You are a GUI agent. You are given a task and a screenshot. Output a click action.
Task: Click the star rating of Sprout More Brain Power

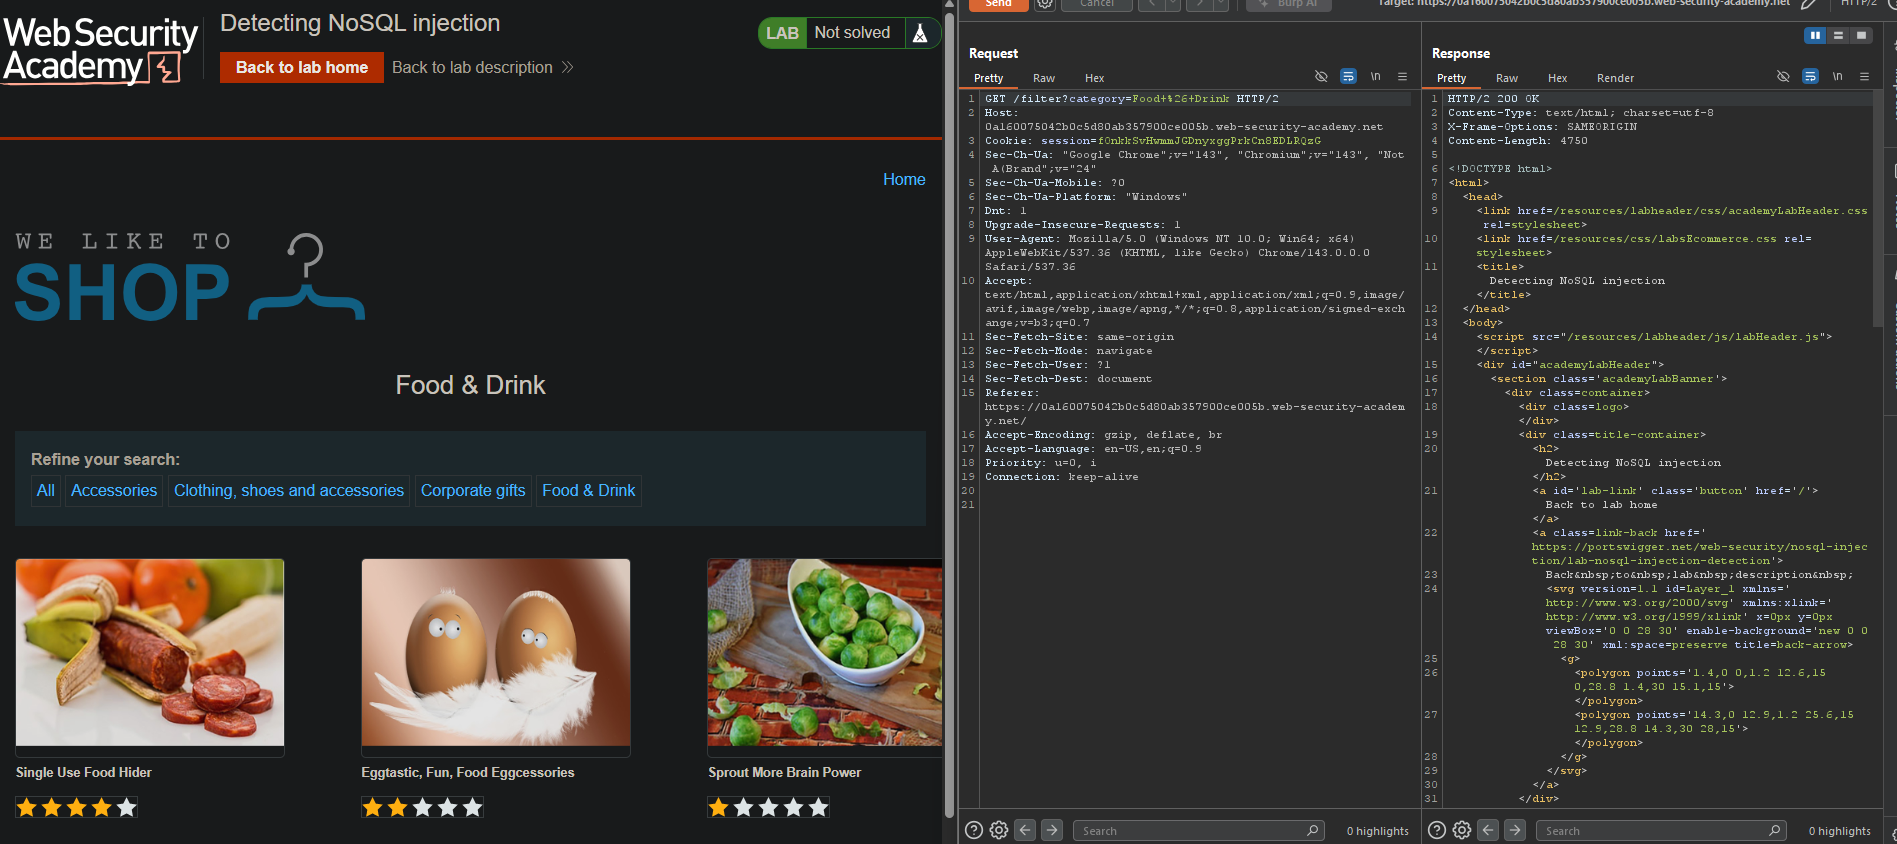point(769,807)
